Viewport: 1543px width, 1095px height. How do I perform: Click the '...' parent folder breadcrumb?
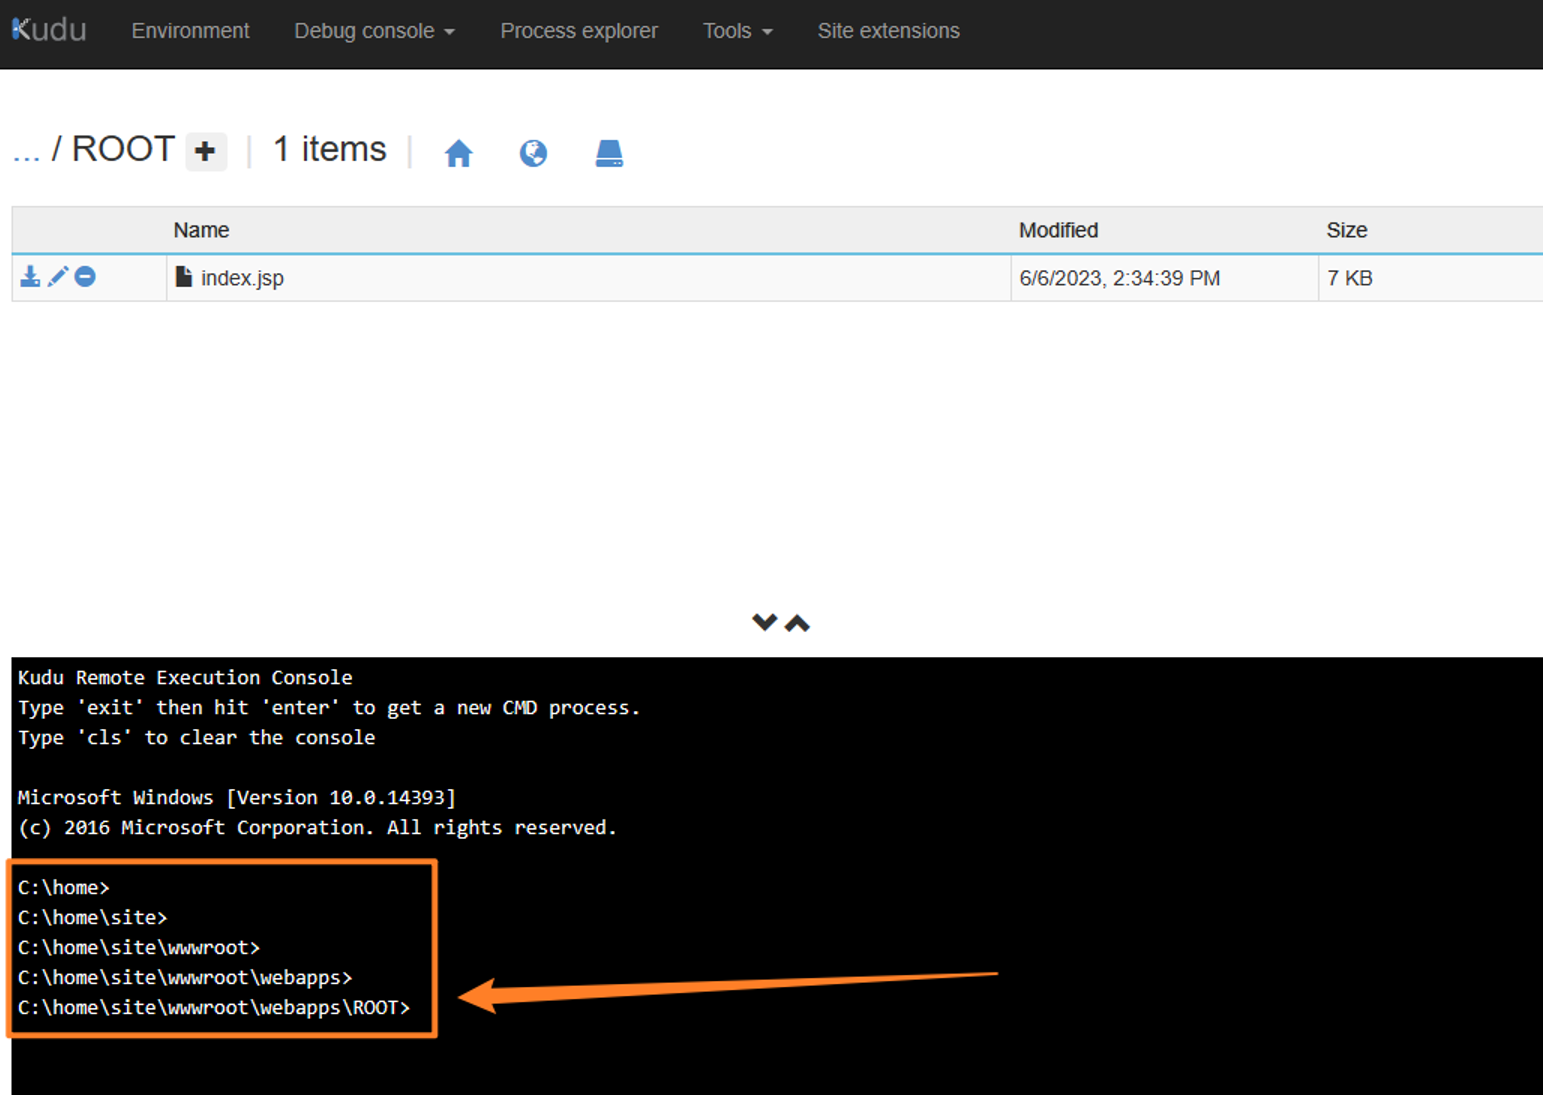click(x=26, y=150)
